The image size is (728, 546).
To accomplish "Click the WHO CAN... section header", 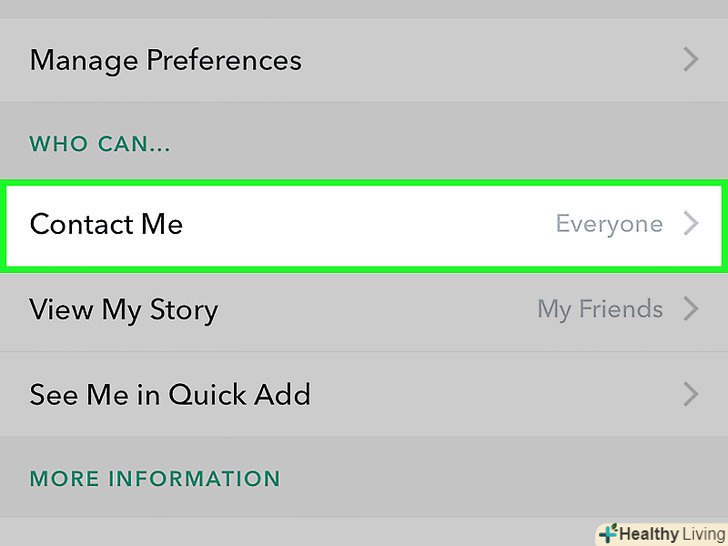I will [100, 144].
